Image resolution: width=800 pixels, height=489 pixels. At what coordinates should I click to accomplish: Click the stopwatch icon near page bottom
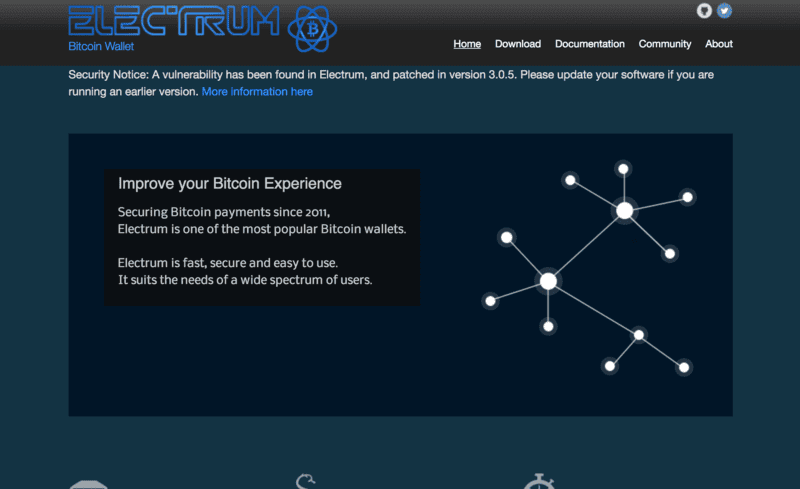539,481
